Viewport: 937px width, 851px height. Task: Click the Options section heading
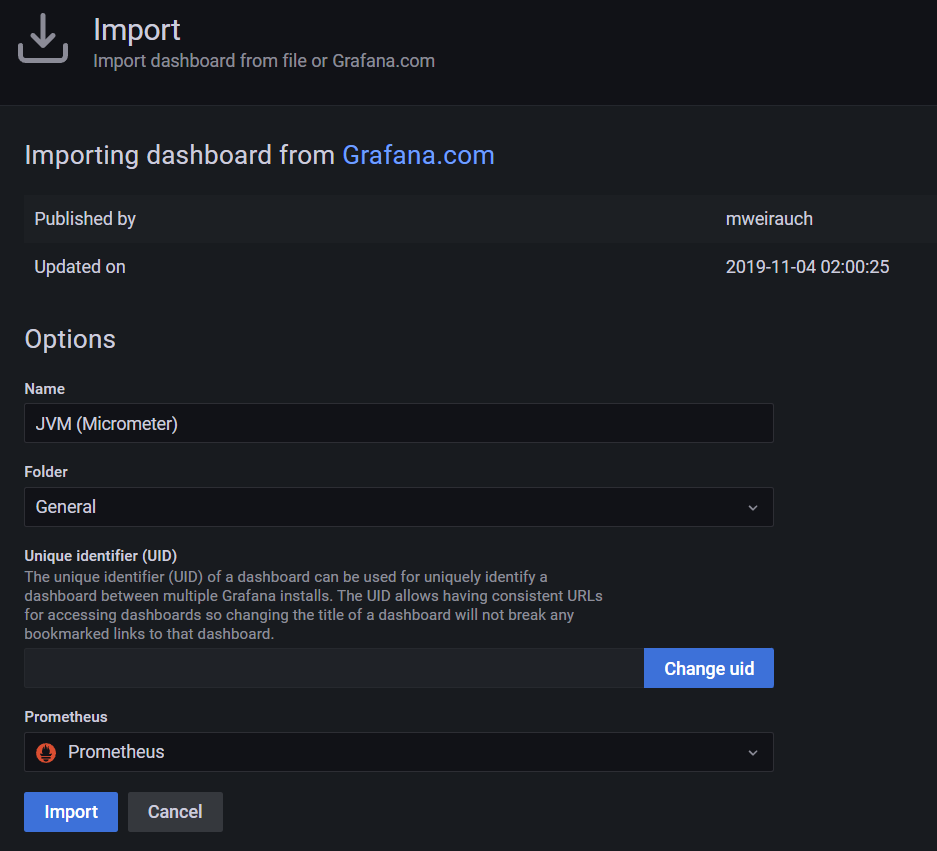[70, 339]
